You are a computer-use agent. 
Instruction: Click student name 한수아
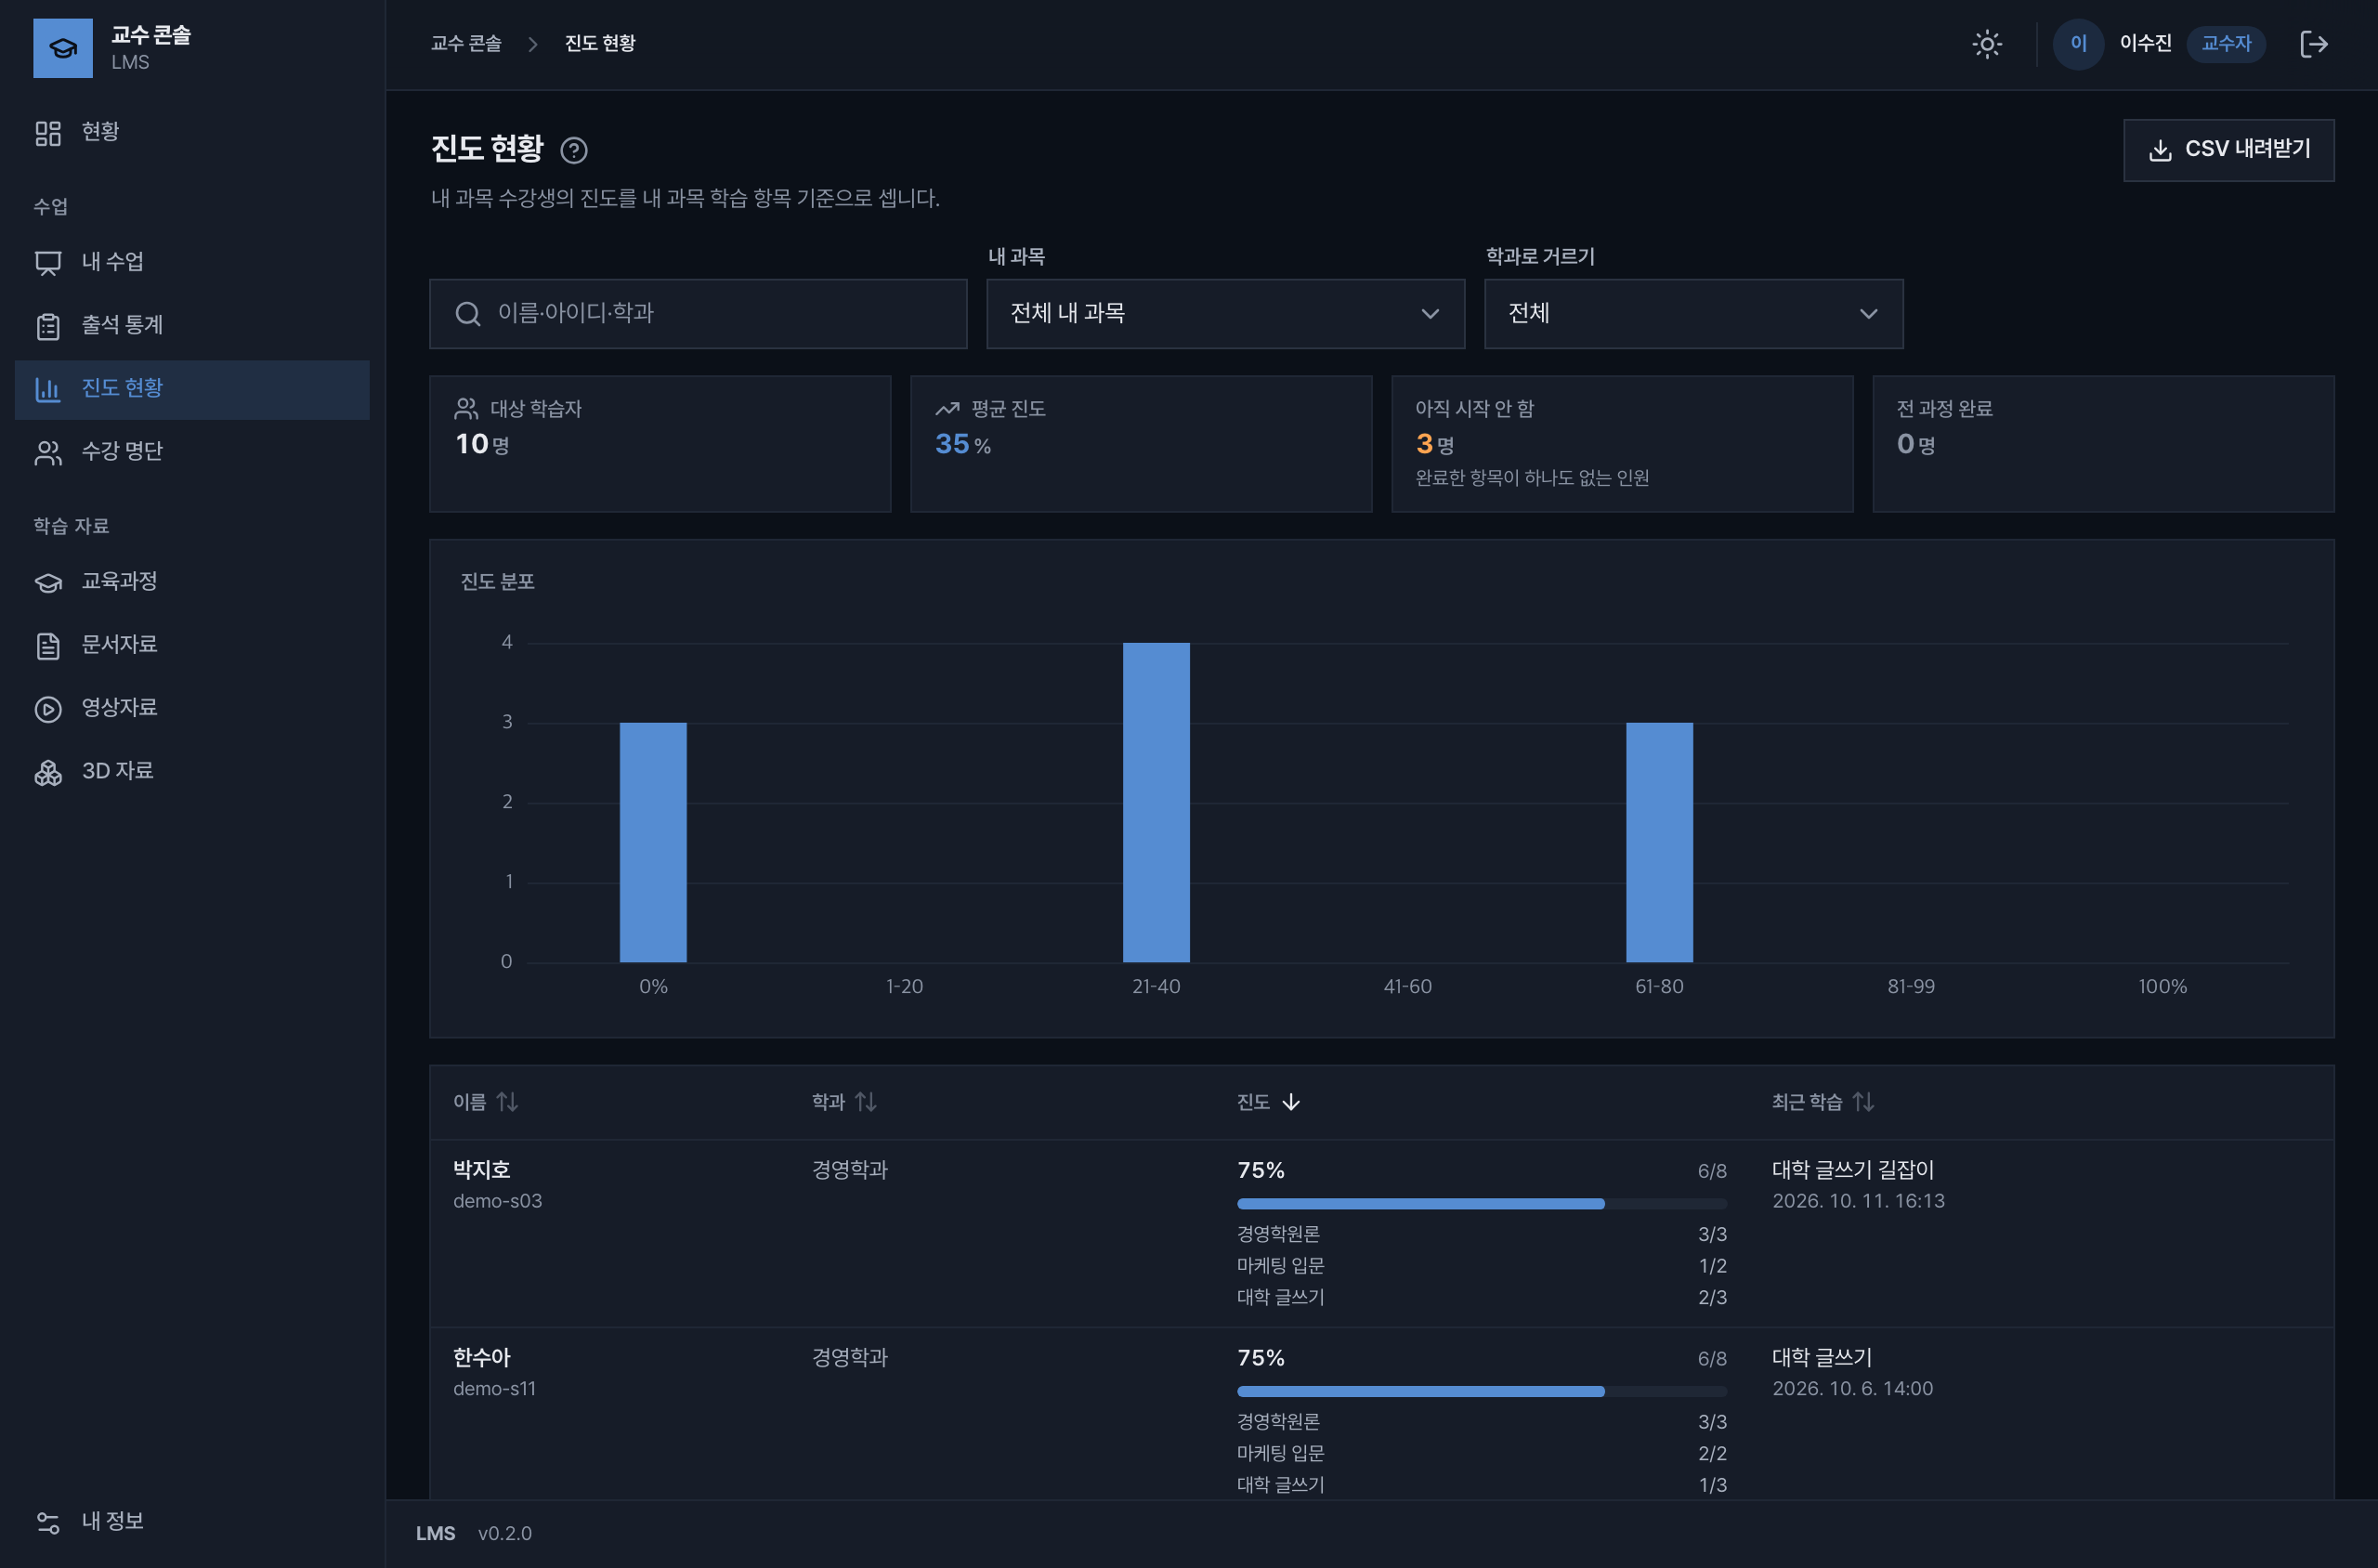tap(482, 1358)
